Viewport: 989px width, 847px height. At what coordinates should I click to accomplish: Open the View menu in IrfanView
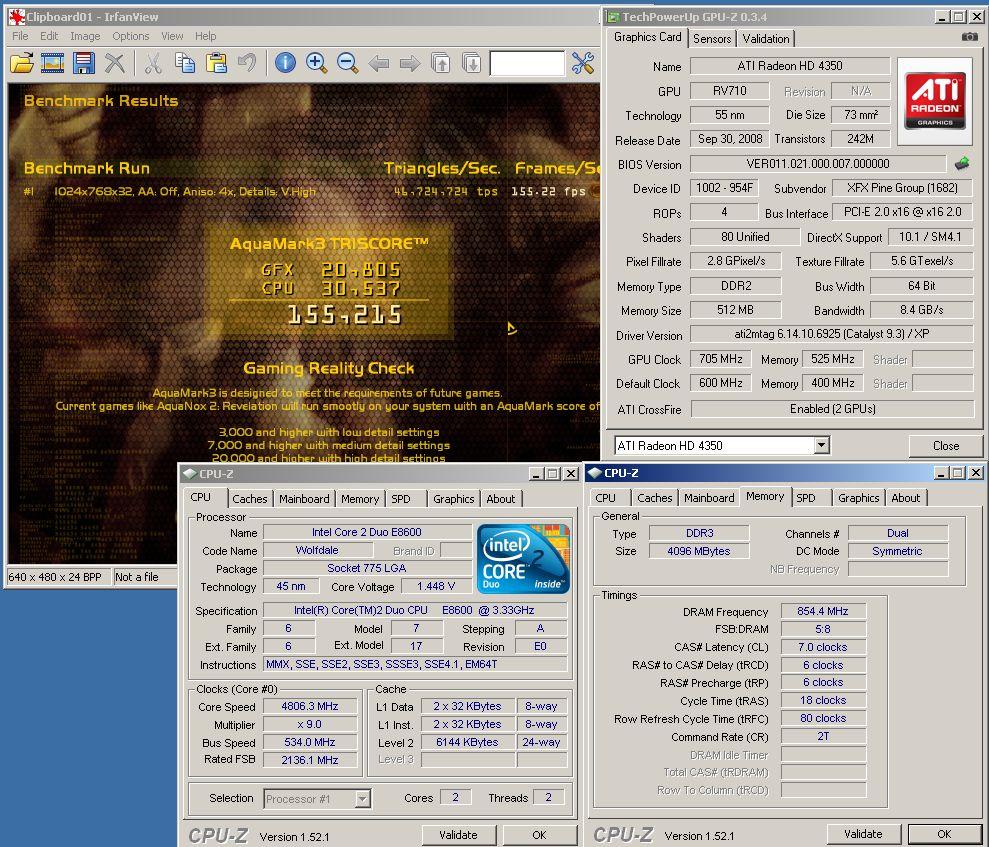pos(172,36)
